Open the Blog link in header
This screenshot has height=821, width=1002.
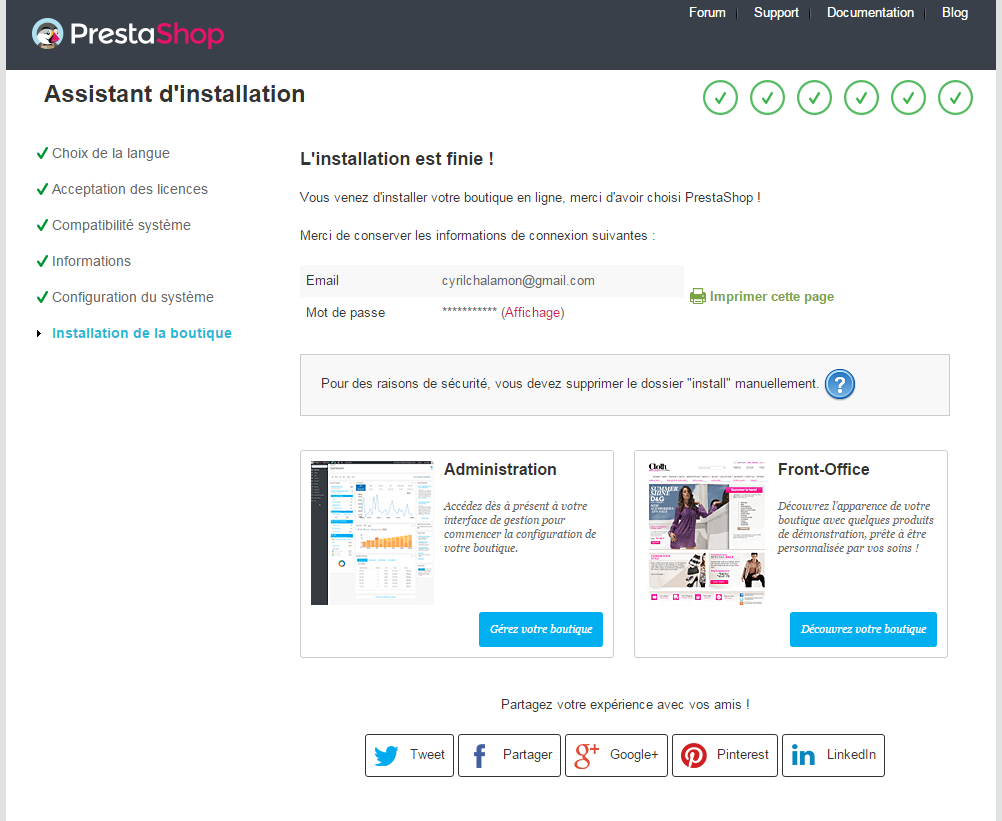(954, 13)
